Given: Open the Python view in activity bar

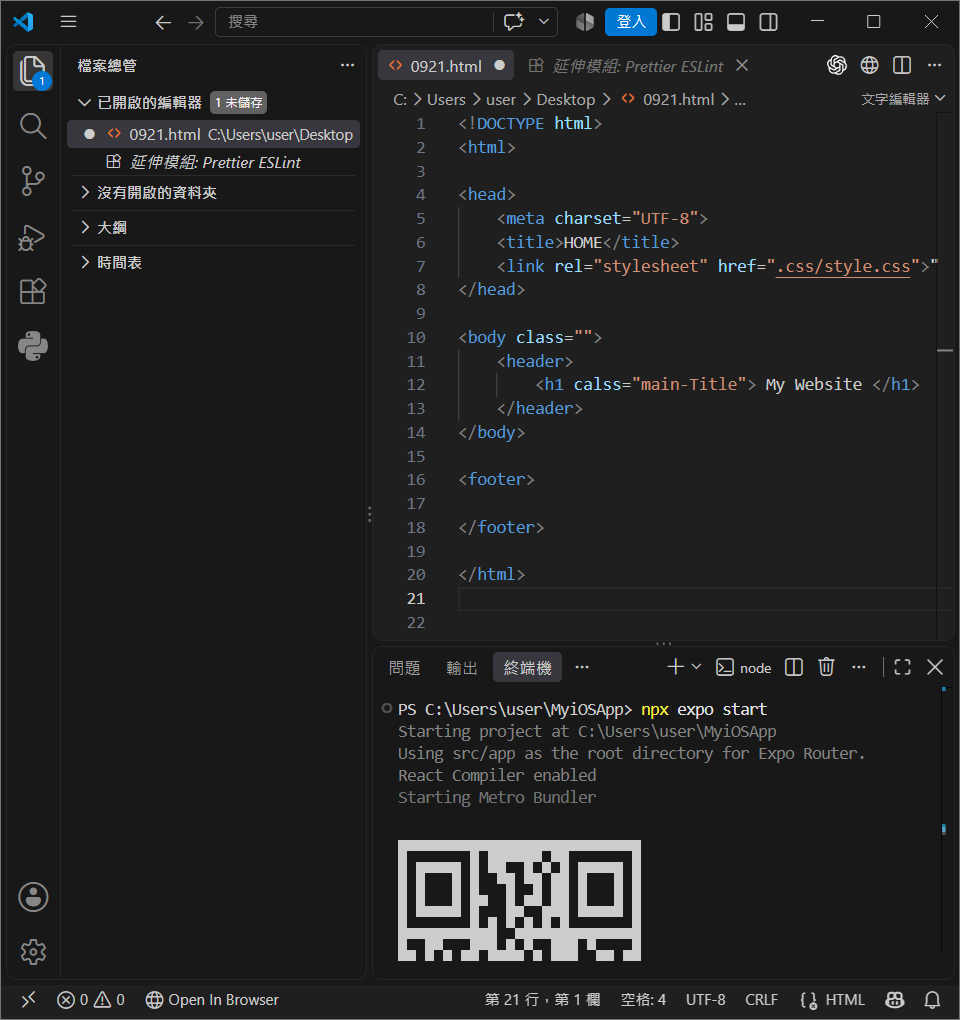Looking at the screenshot, I should (x=33, y=346).
